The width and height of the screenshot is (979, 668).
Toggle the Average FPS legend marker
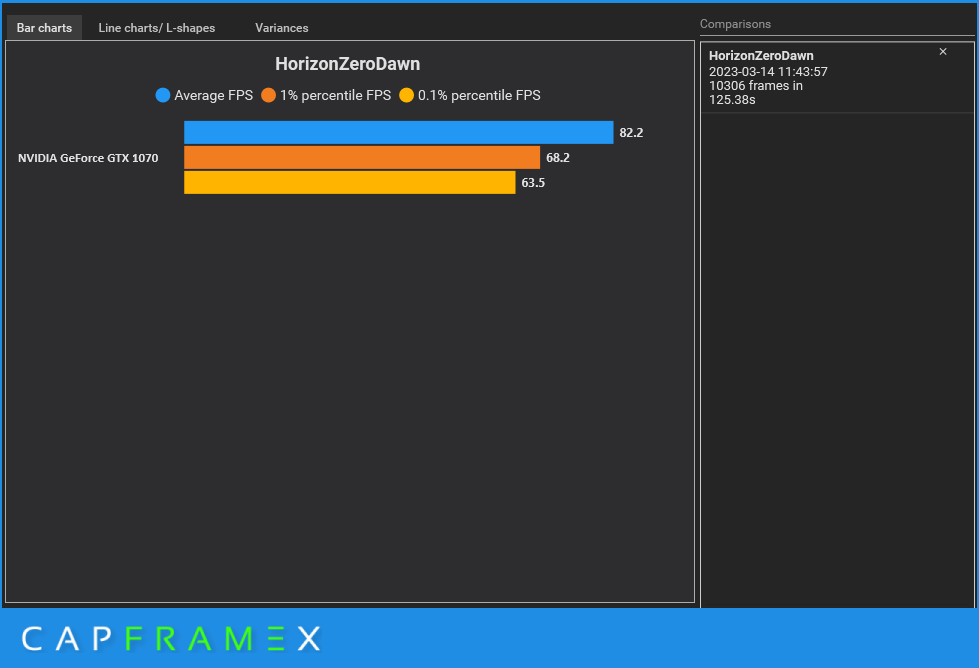point(163,96)
